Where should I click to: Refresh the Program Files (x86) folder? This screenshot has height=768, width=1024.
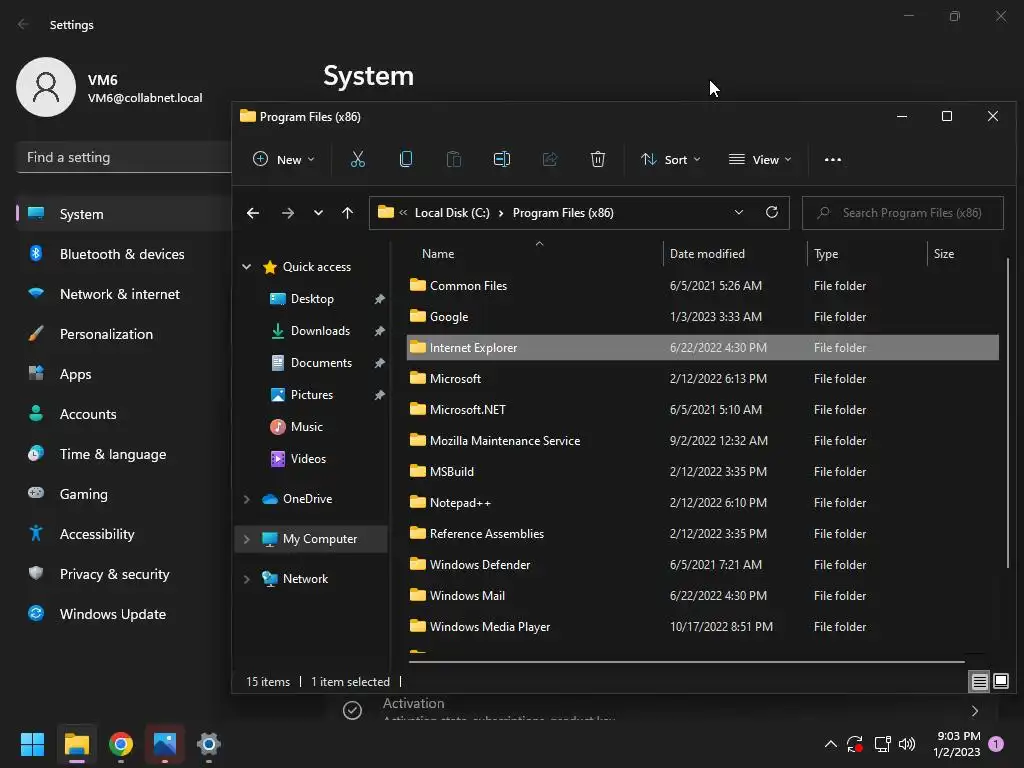(772, 212)
